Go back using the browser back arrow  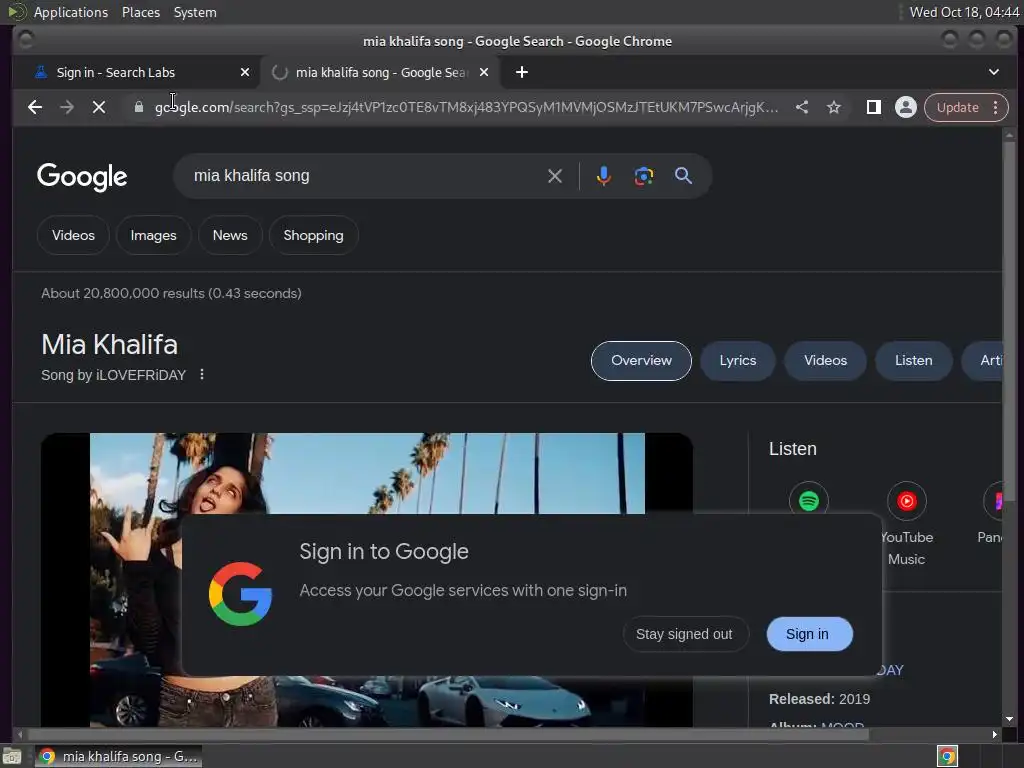point(35,107)
